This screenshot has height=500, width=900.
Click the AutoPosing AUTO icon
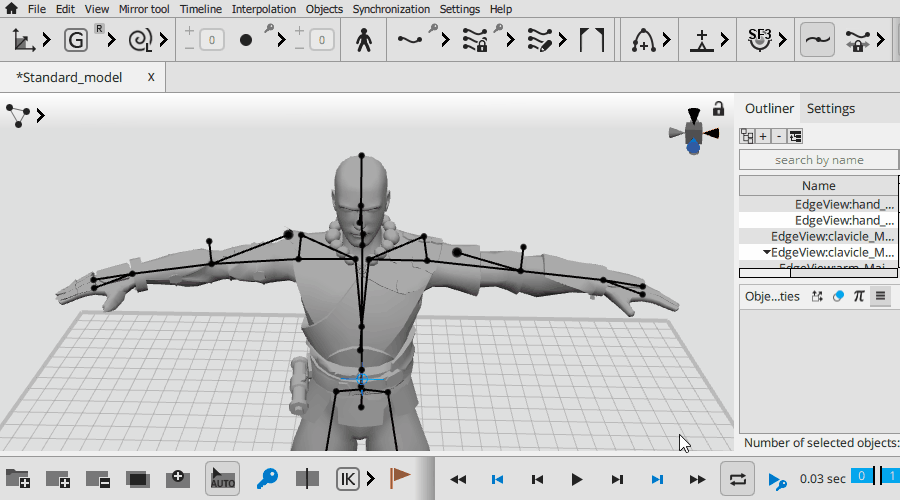(x=222, y=479)
